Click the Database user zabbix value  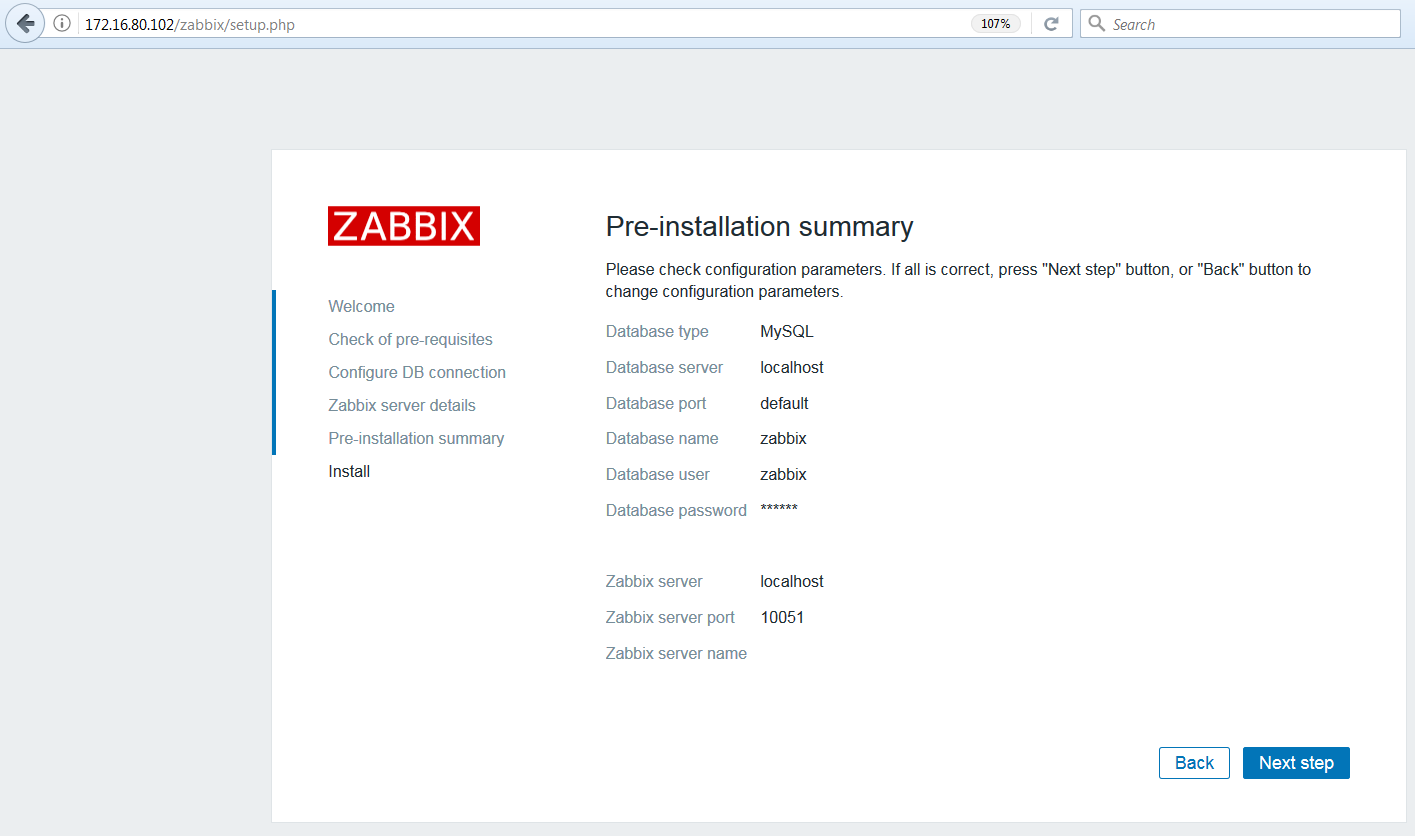coord(783,474)
